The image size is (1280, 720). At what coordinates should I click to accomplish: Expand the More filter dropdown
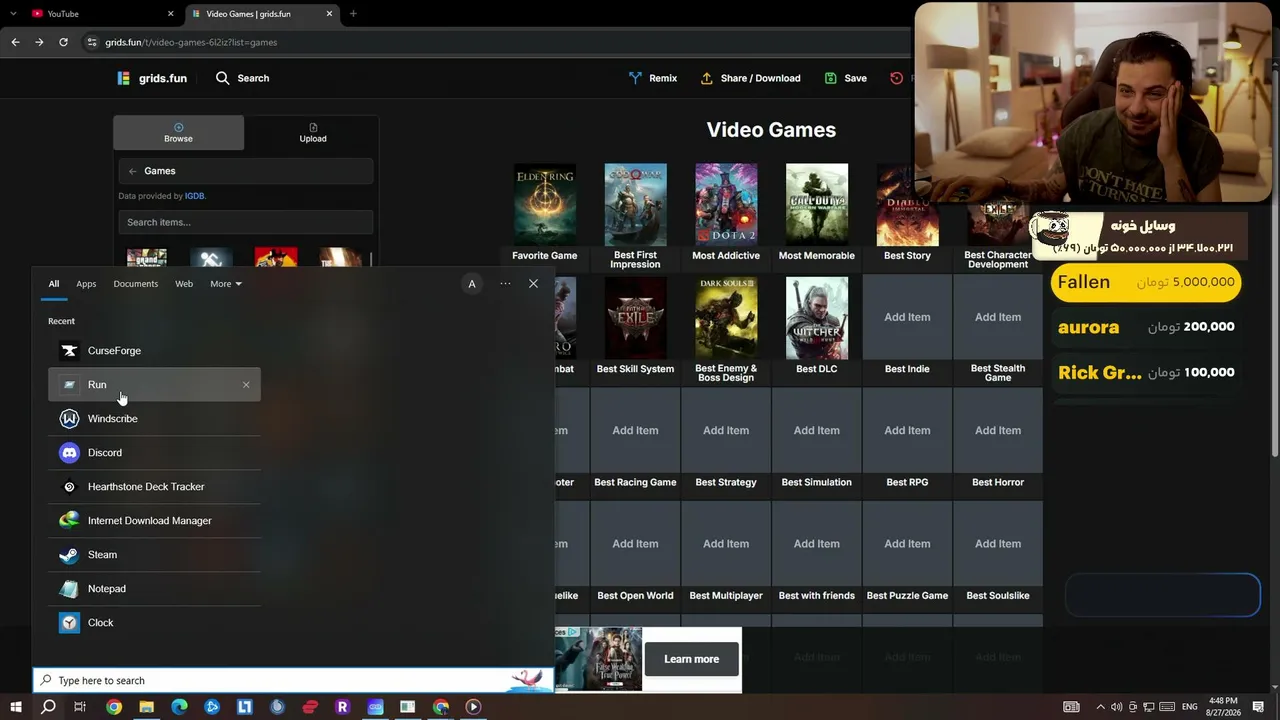(226, 284)
